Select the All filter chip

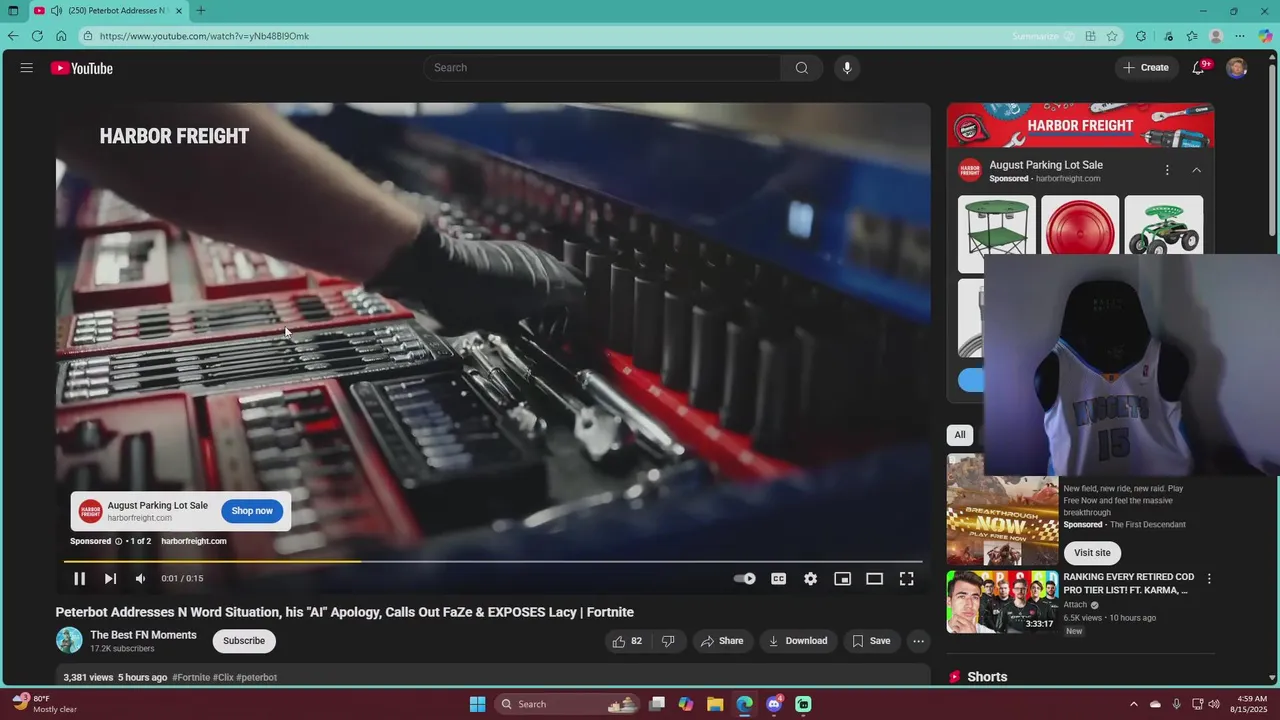coord(960,435)
